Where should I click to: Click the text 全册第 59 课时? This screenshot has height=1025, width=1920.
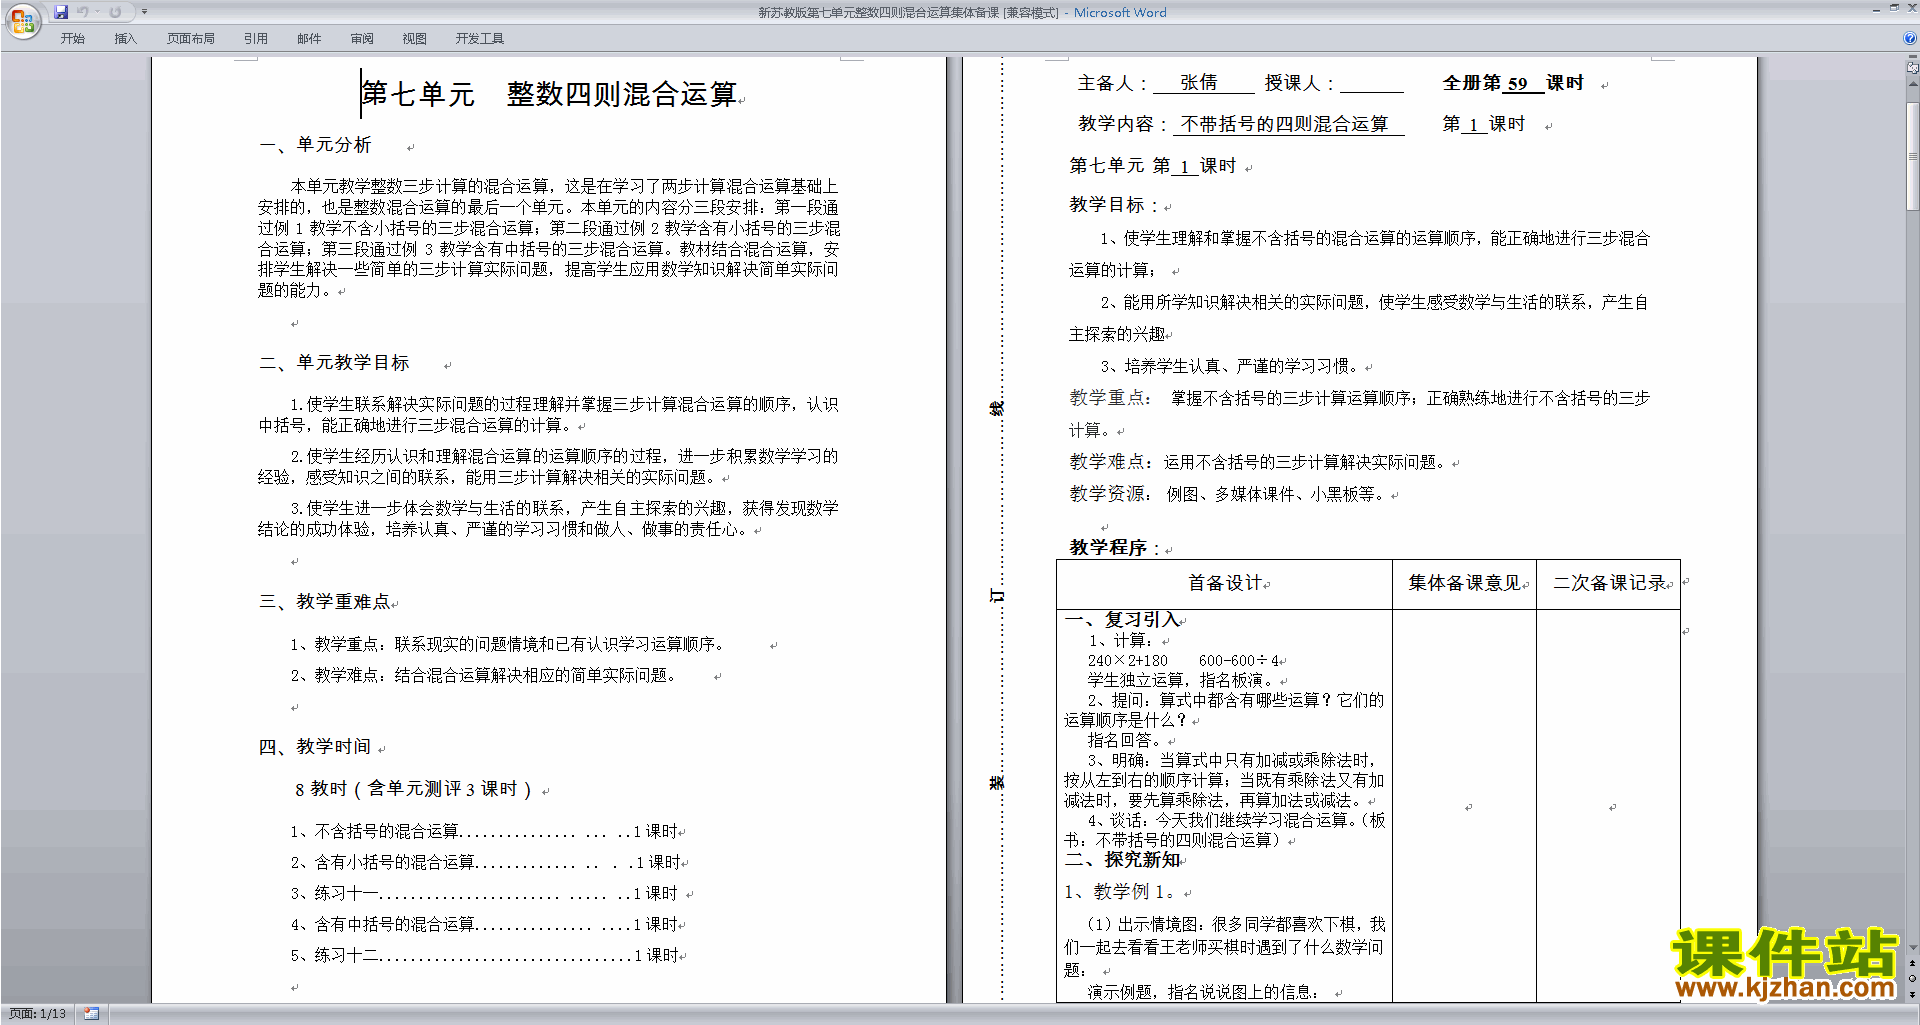pyautogui.click(x=1513, y=83)
